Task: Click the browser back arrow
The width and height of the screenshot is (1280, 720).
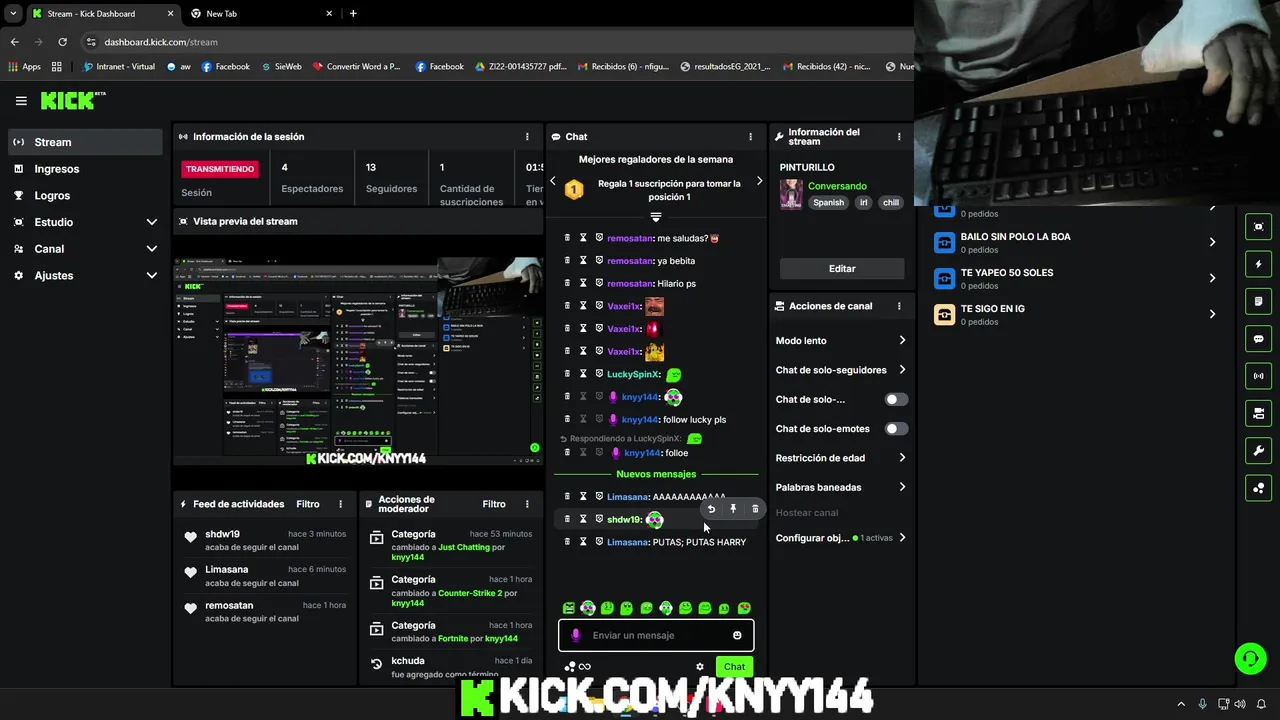Action: (x=14, y=42)
